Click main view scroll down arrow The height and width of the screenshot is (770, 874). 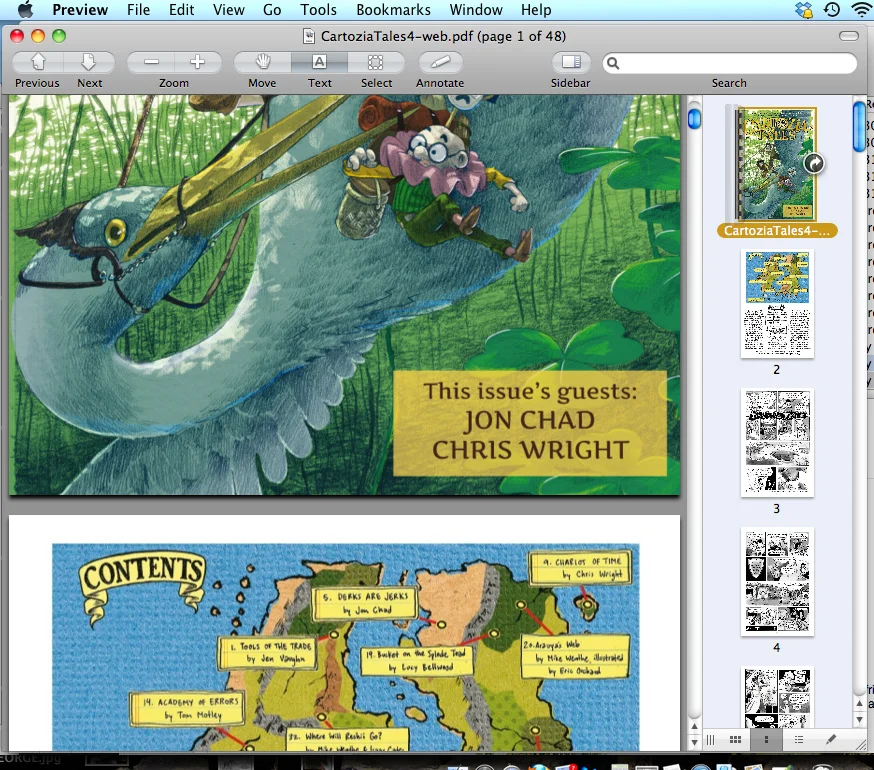694,742
